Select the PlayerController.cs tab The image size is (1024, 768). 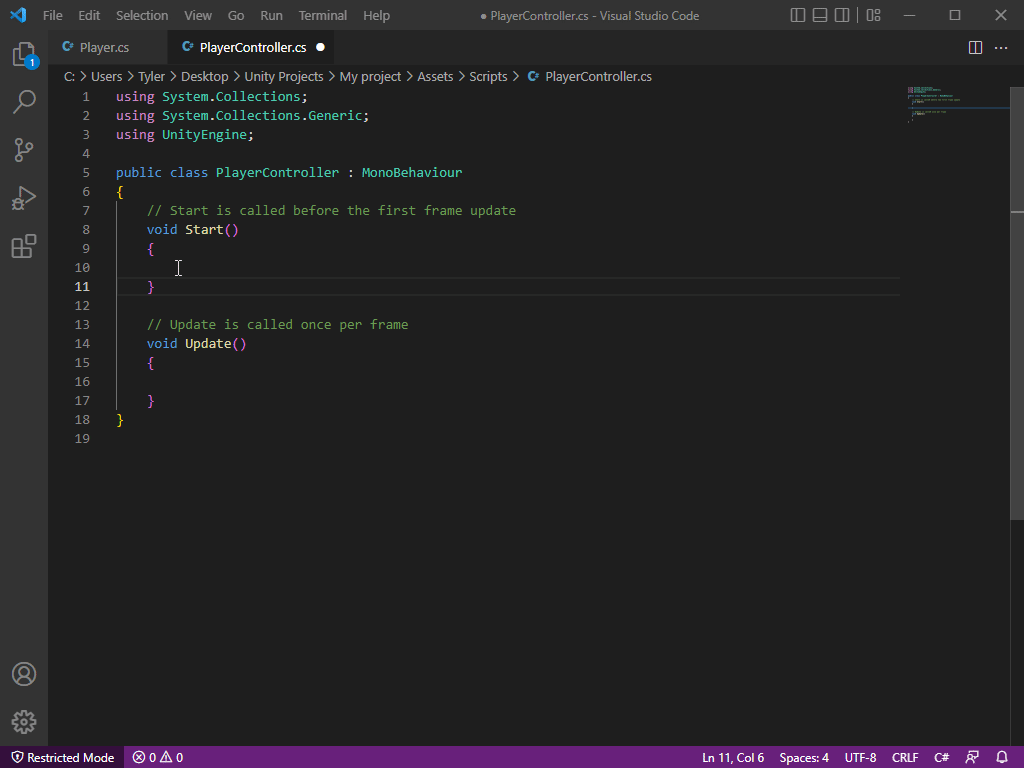tap(253, 48)
